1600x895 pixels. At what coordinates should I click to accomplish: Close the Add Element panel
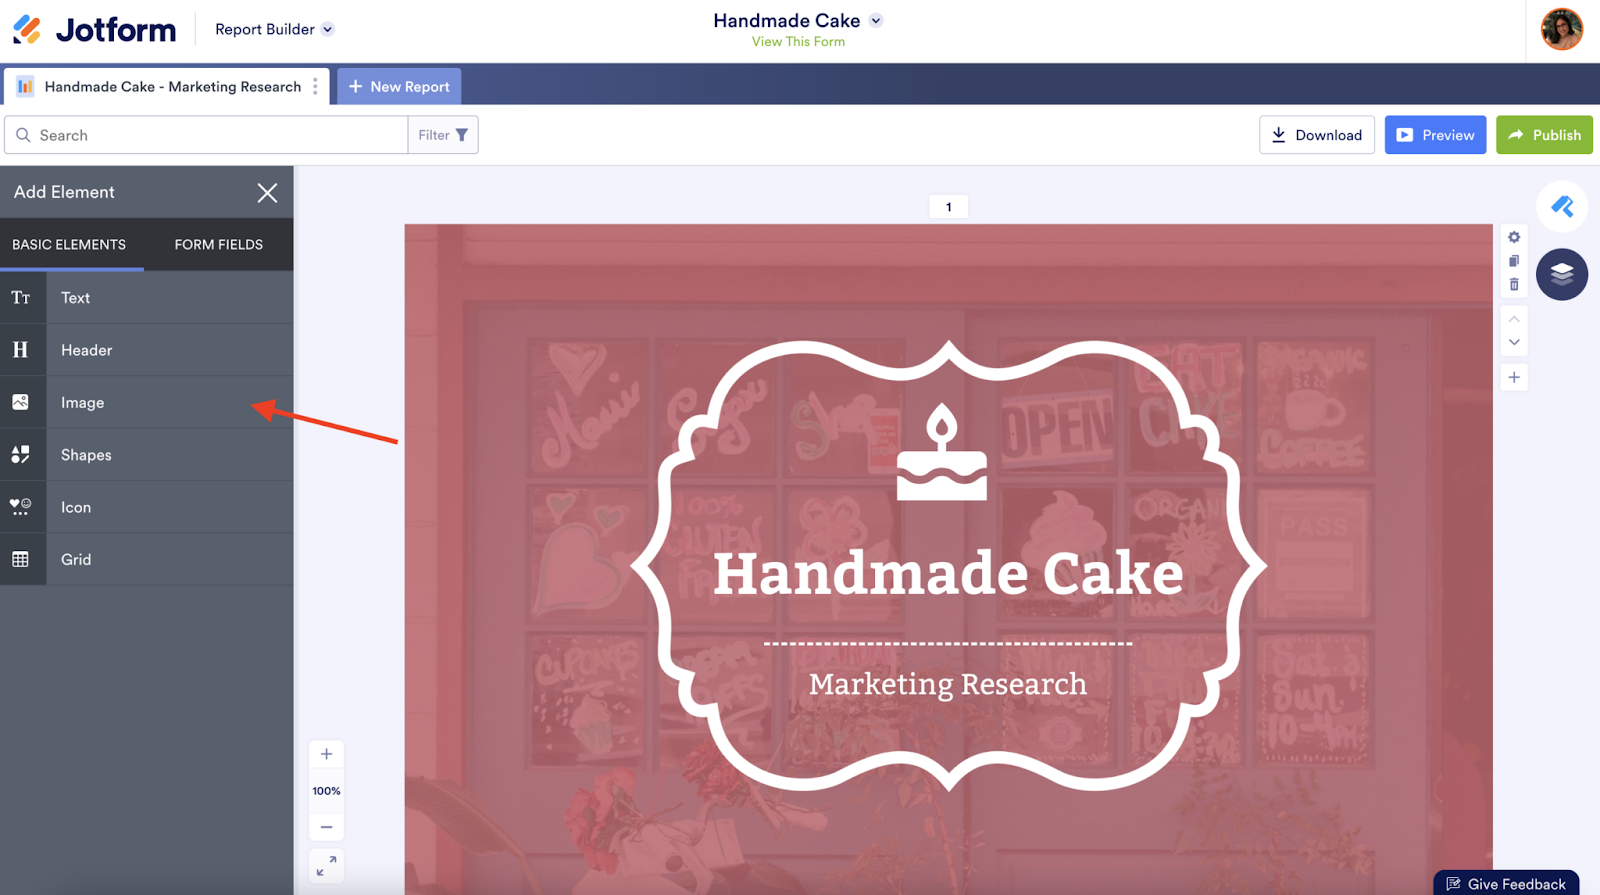point(267,193)
